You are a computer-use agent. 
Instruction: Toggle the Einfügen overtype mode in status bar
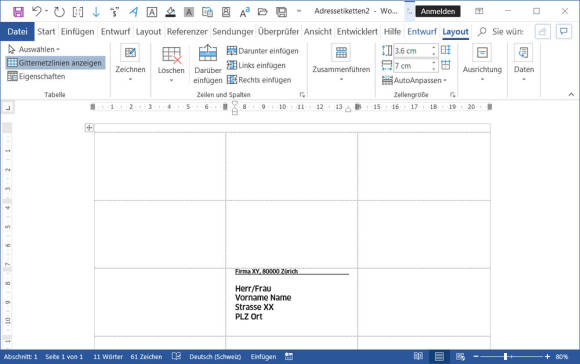[x=263, y=357]
